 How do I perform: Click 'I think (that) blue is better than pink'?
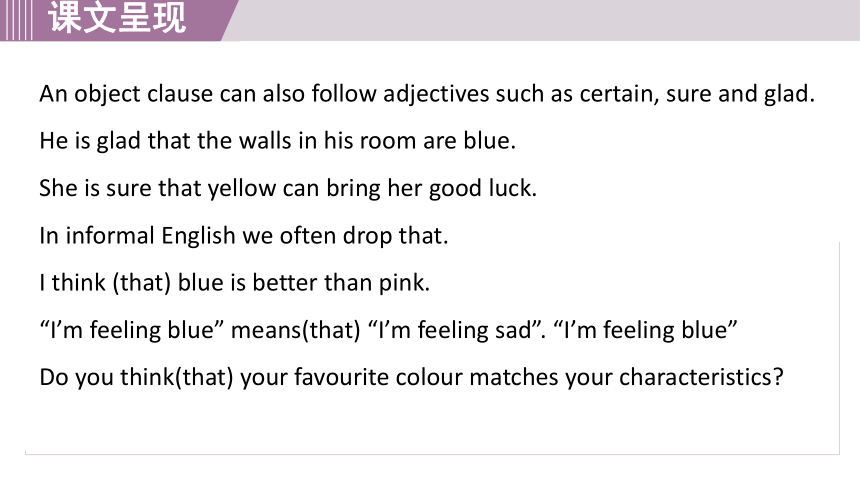(x=235, y=283)
